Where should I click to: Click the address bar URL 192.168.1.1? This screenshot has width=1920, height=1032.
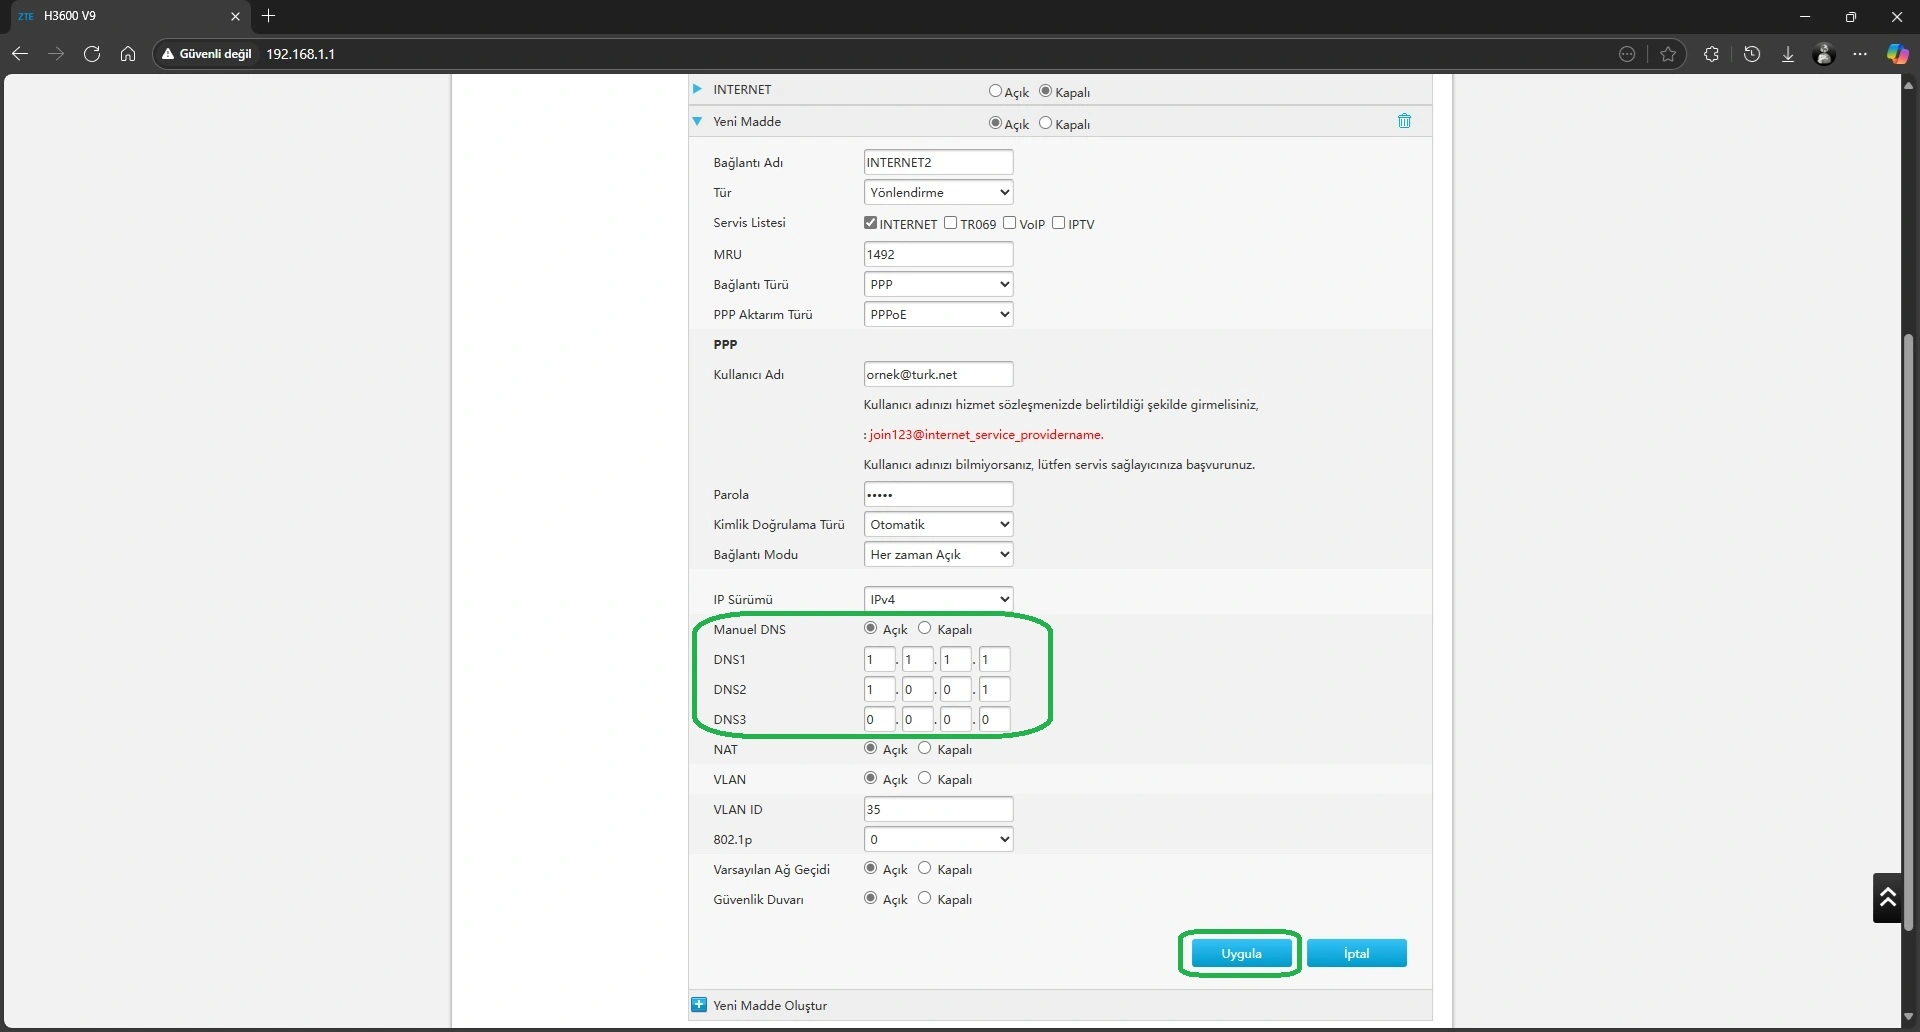tap(300, 54)
